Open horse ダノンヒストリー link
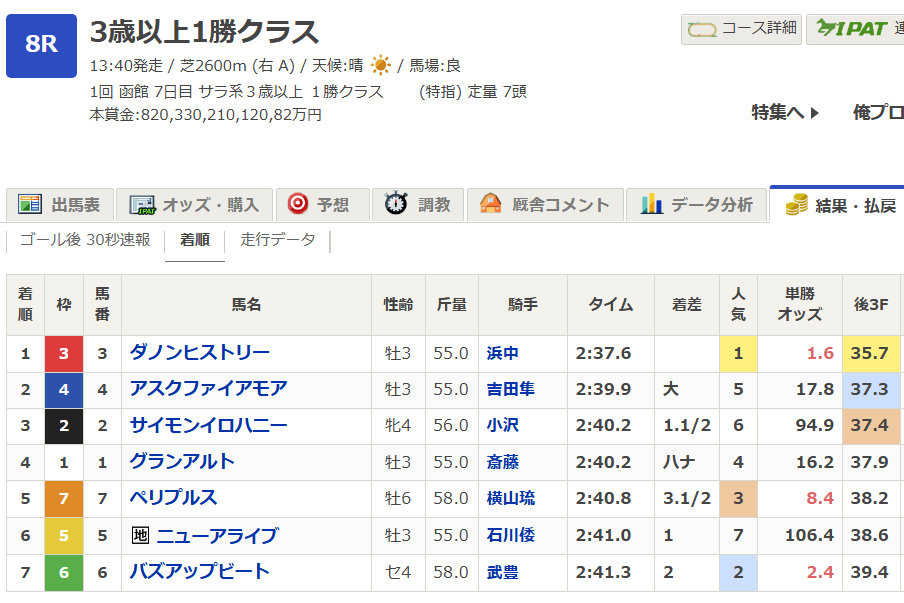The image size is (904, 603). point(199,352)
